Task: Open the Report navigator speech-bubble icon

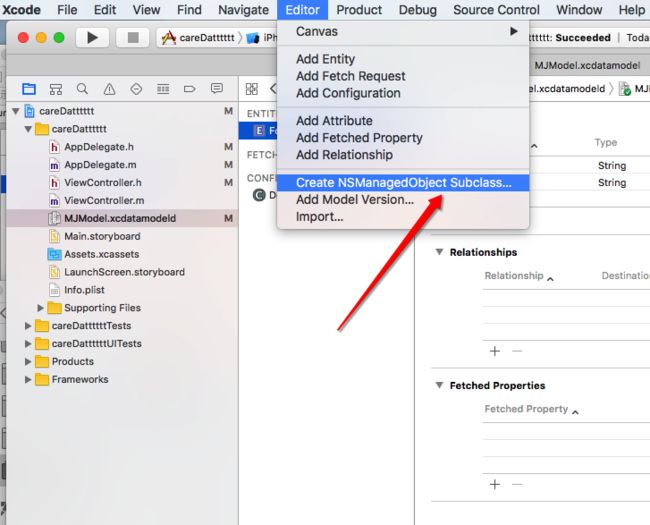Action: pos(216,88)
